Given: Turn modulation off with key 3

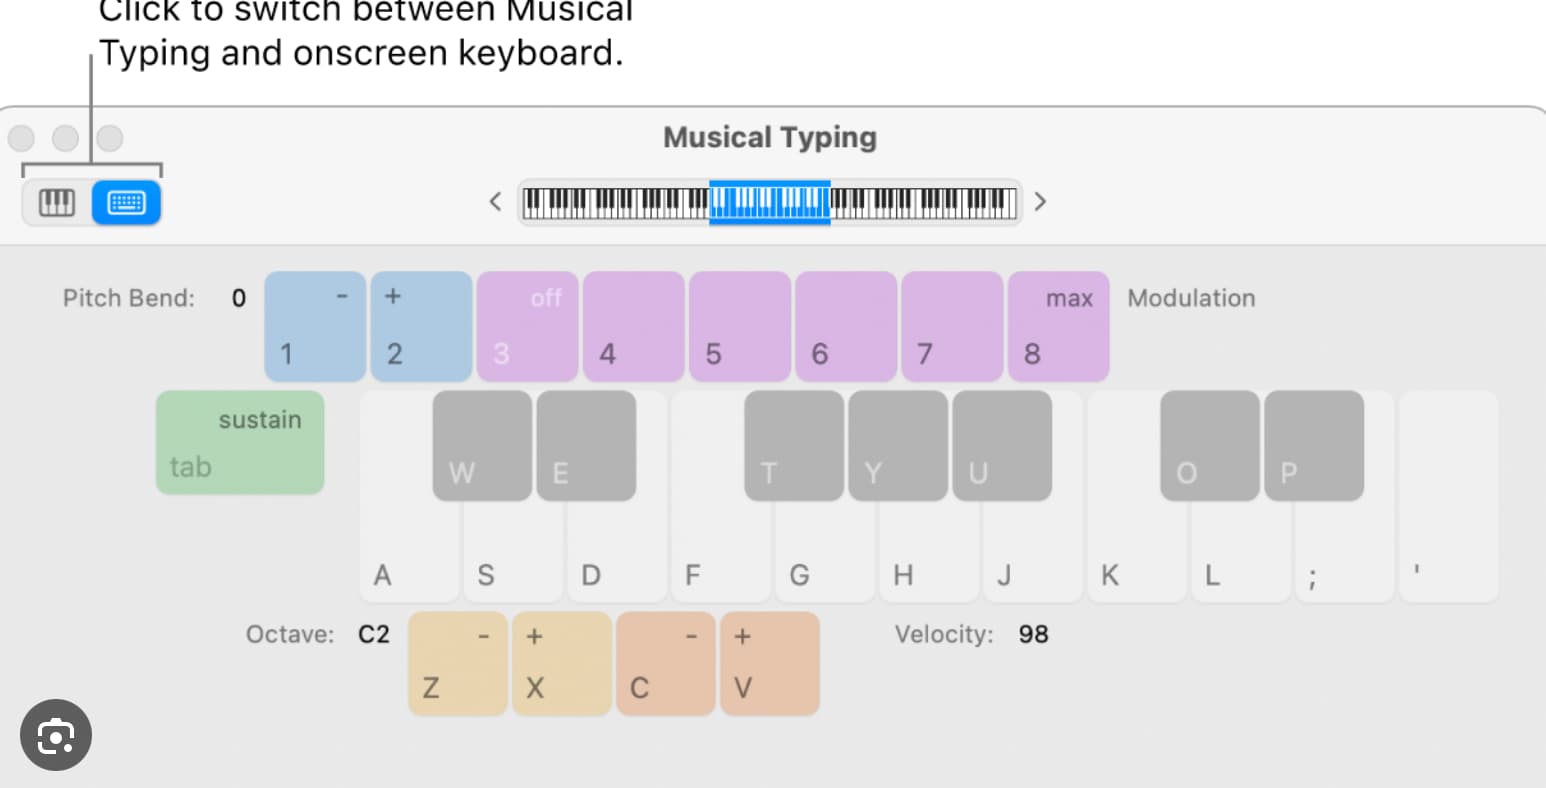Looking at the screenshot, I should 528,326.
